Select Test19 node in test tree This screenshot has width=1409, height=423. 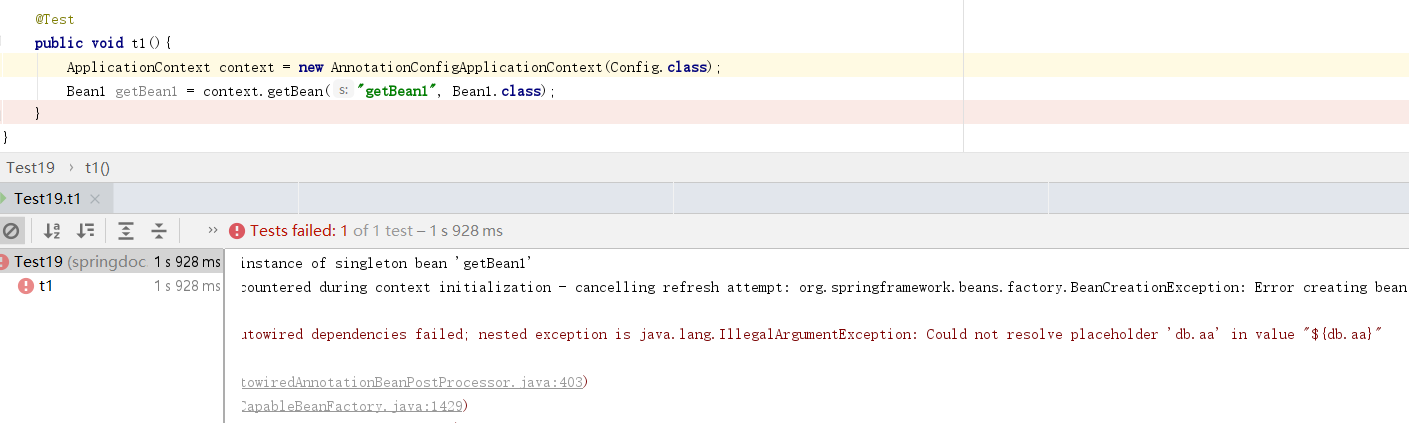point(110,262)
